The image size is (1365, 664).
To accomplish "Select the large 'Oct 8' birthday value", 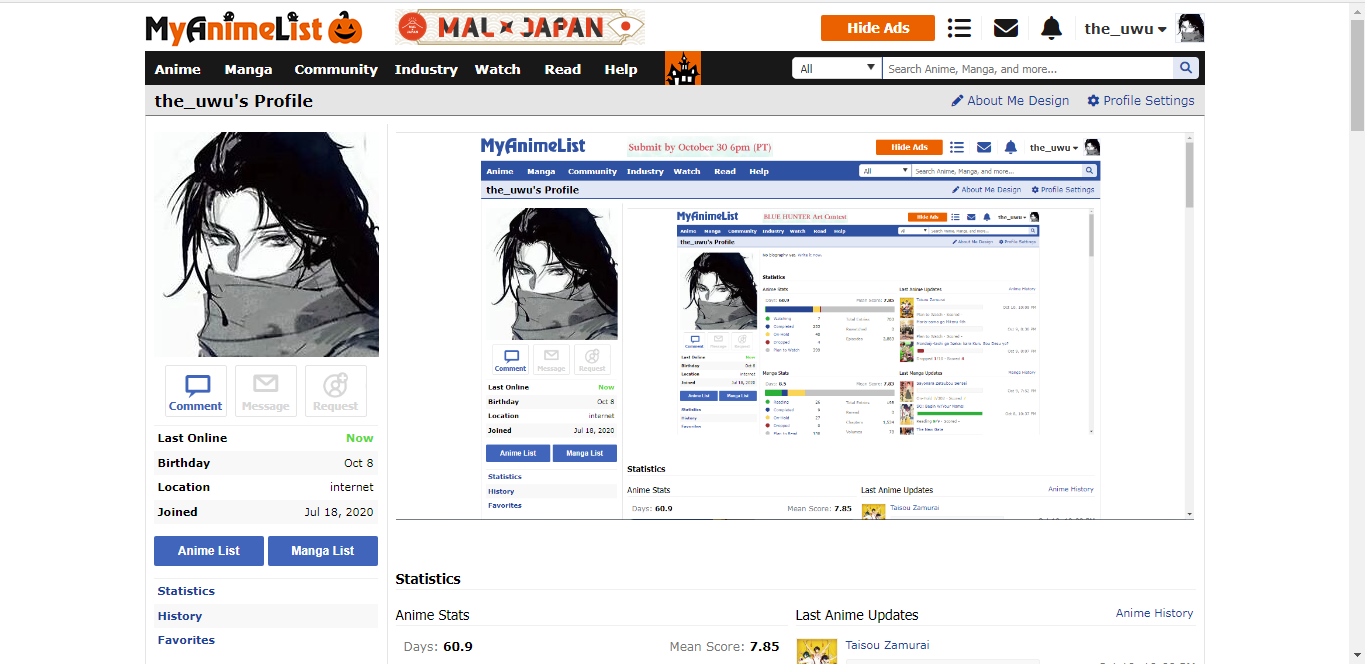I will pos(359,463).
